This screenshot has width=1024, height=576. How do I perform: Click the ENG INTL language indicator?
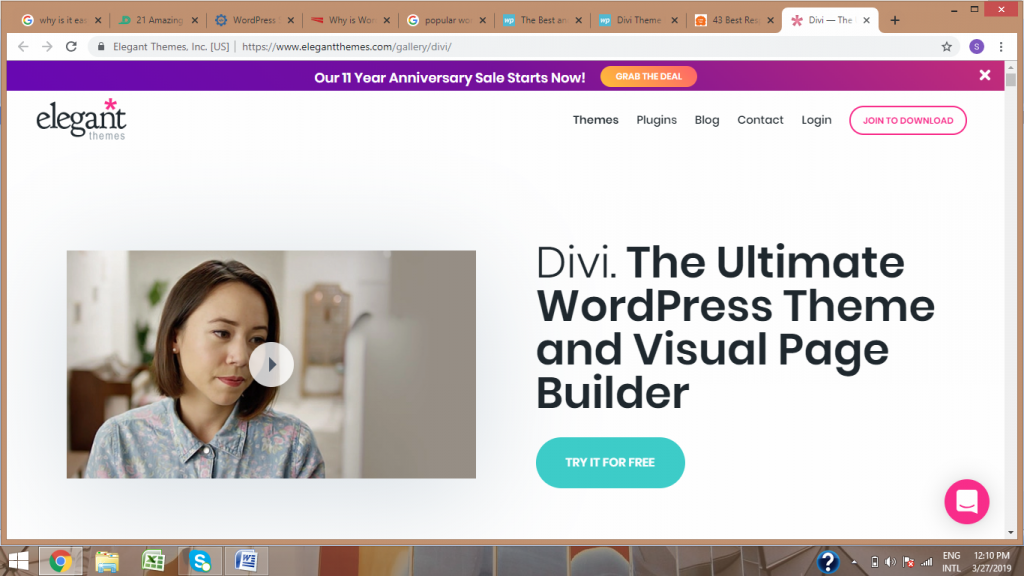click(952, 562)
